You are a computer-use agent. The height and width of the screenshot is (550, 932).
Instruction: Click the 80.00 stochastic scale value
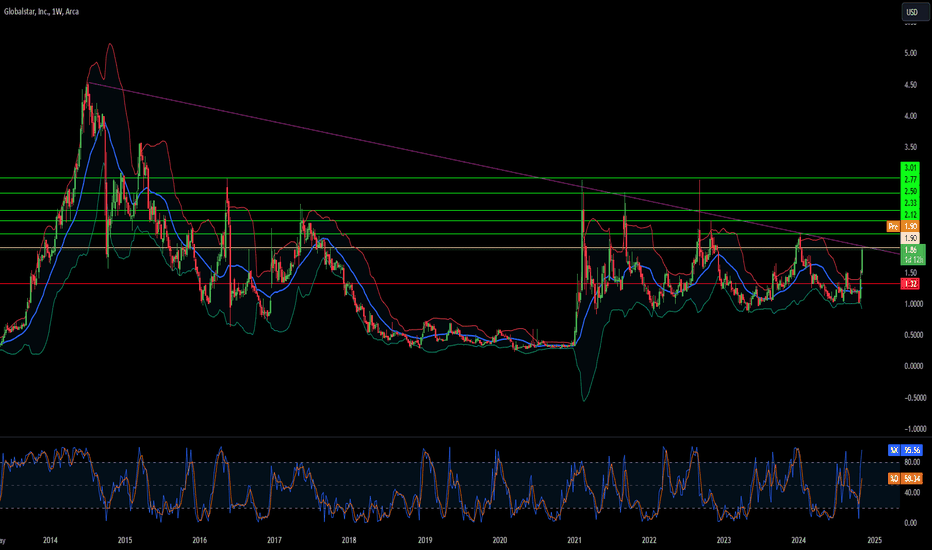[911, 462]
